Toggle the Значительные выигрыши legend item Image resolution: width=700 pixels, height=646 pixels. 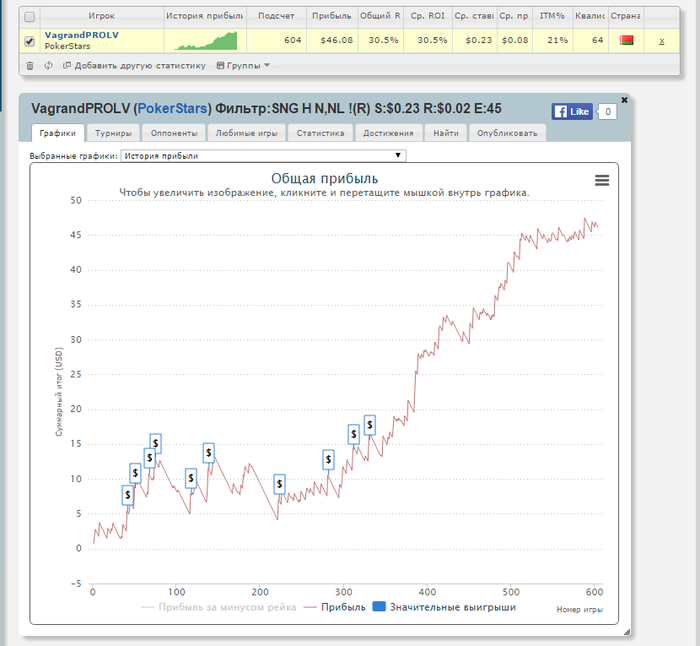[443, 607]
